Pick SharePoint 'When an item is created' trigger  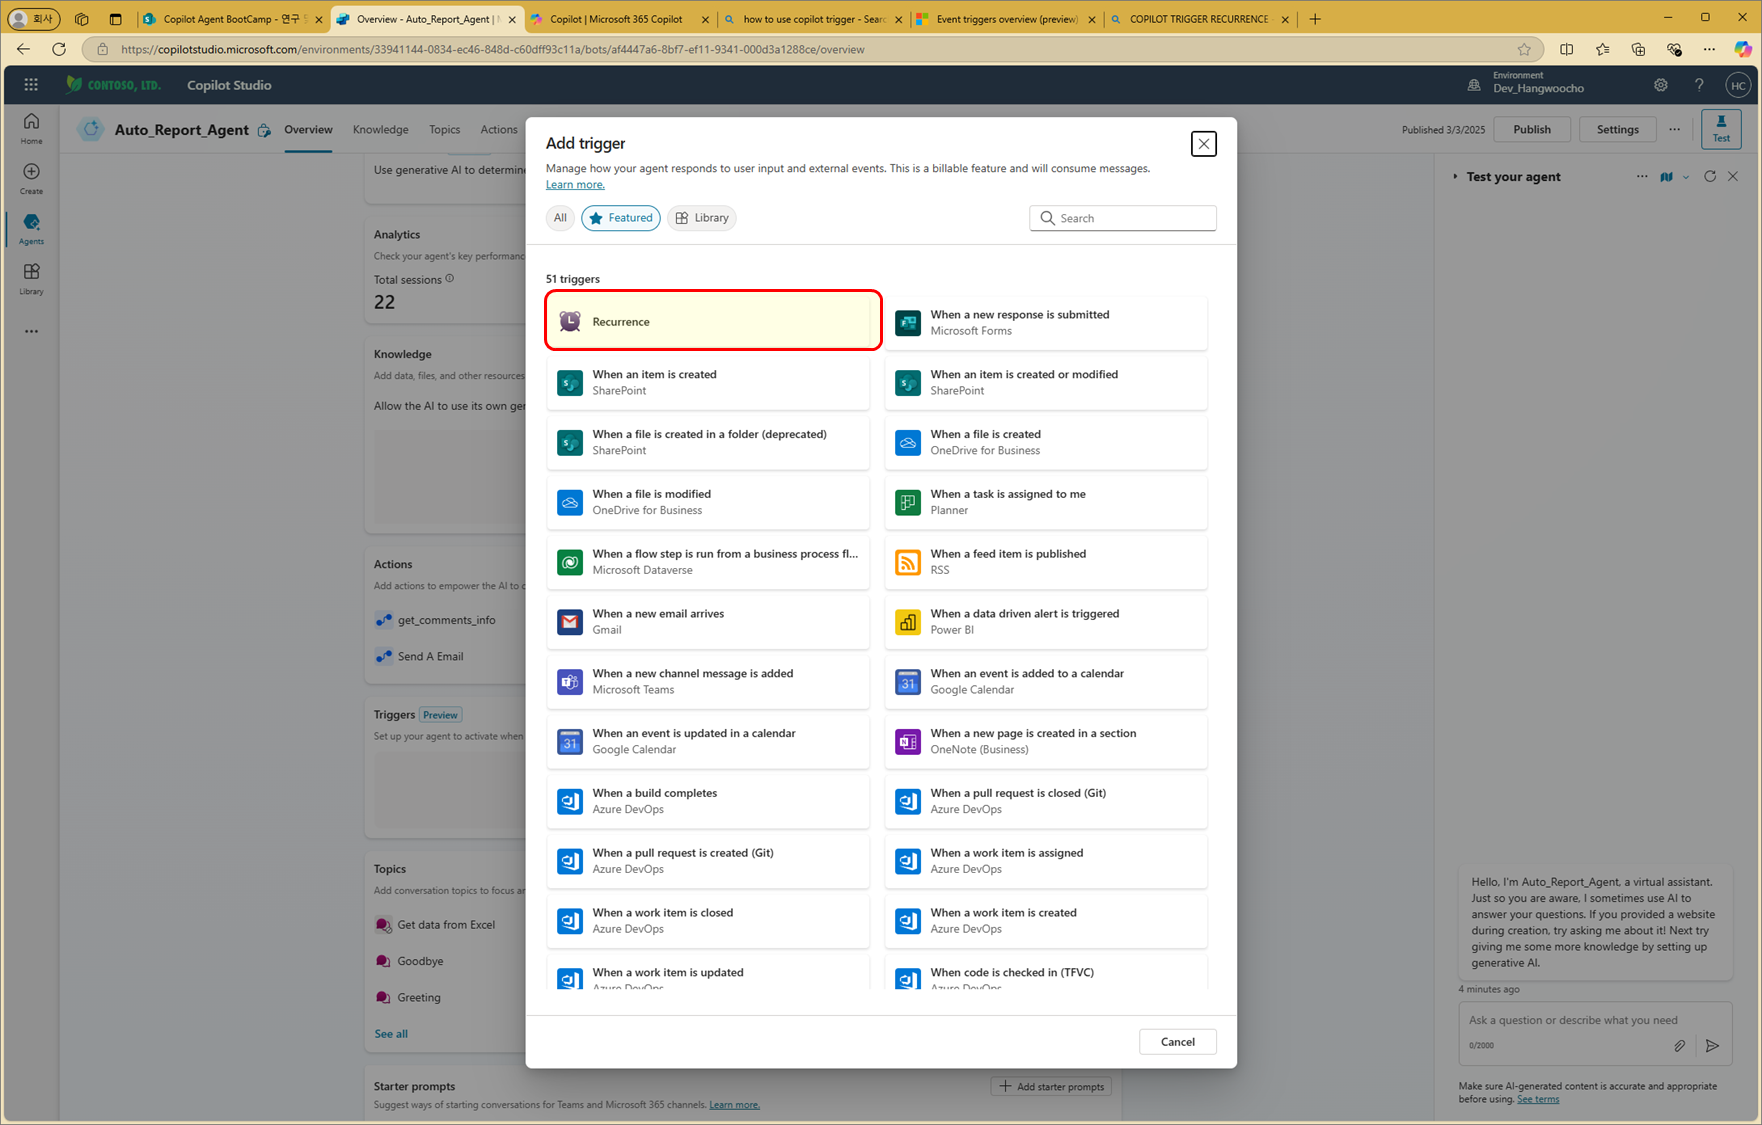click(708, 382)
